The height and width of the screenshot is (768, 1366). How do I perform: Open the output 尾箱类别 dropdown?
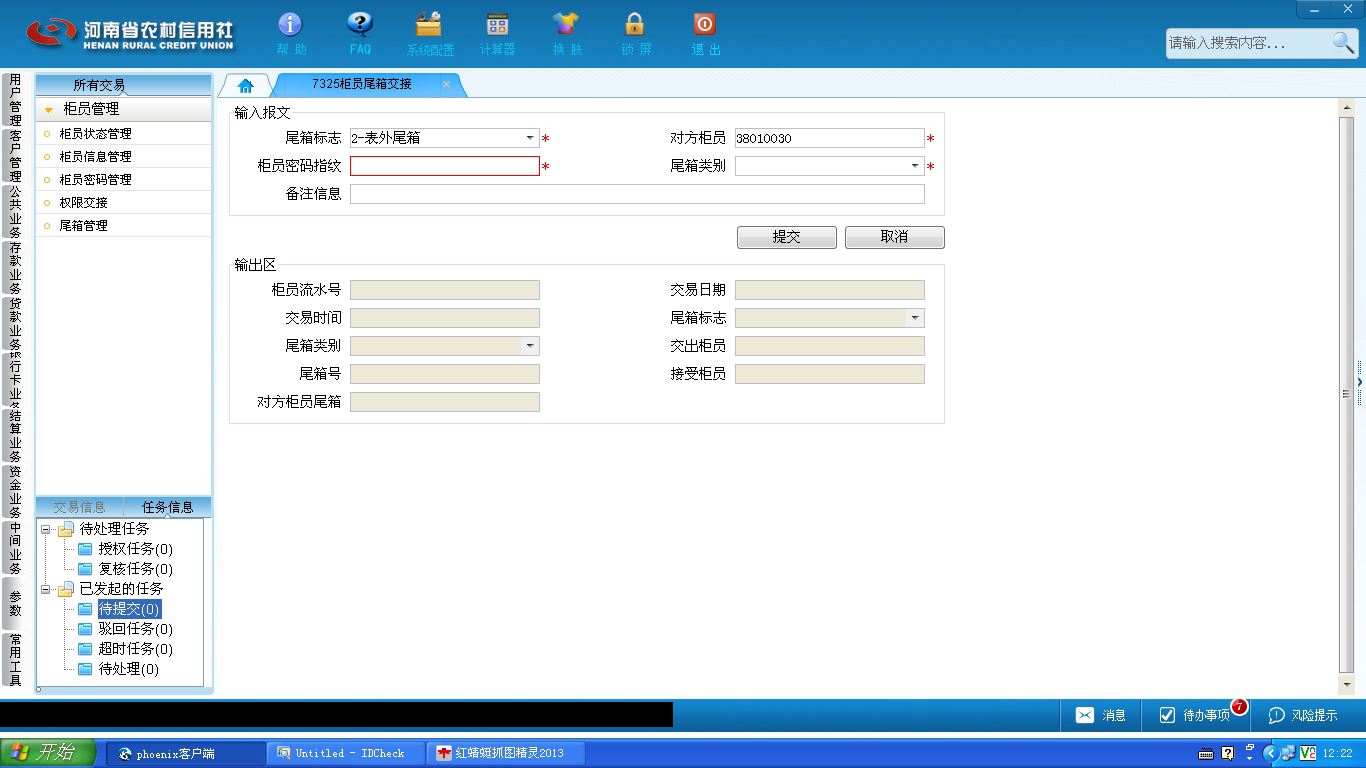pos(530,346)
